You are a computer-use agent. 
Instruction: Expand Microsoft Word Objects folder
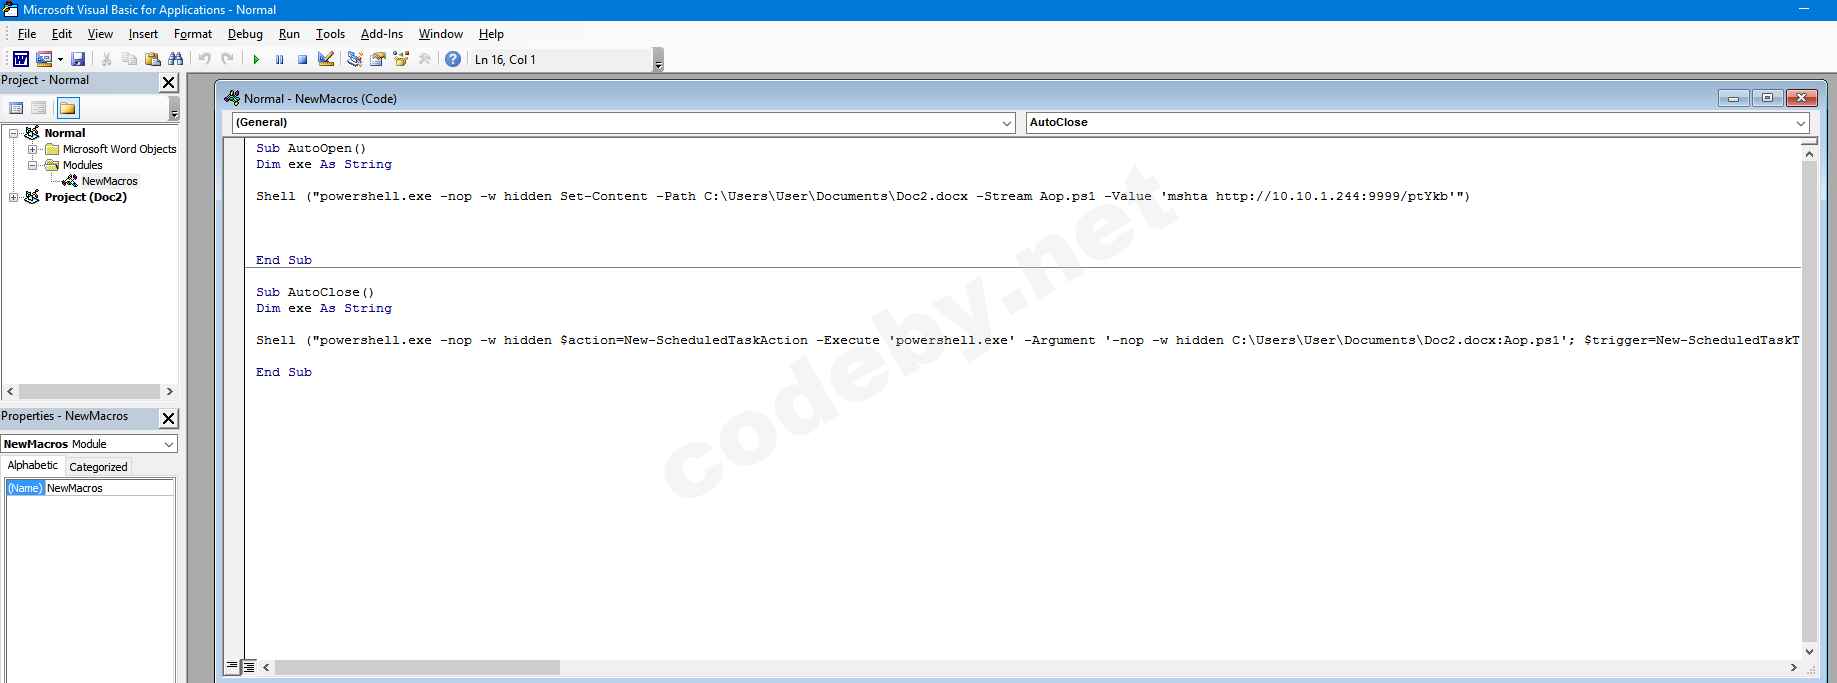[32, 149]
